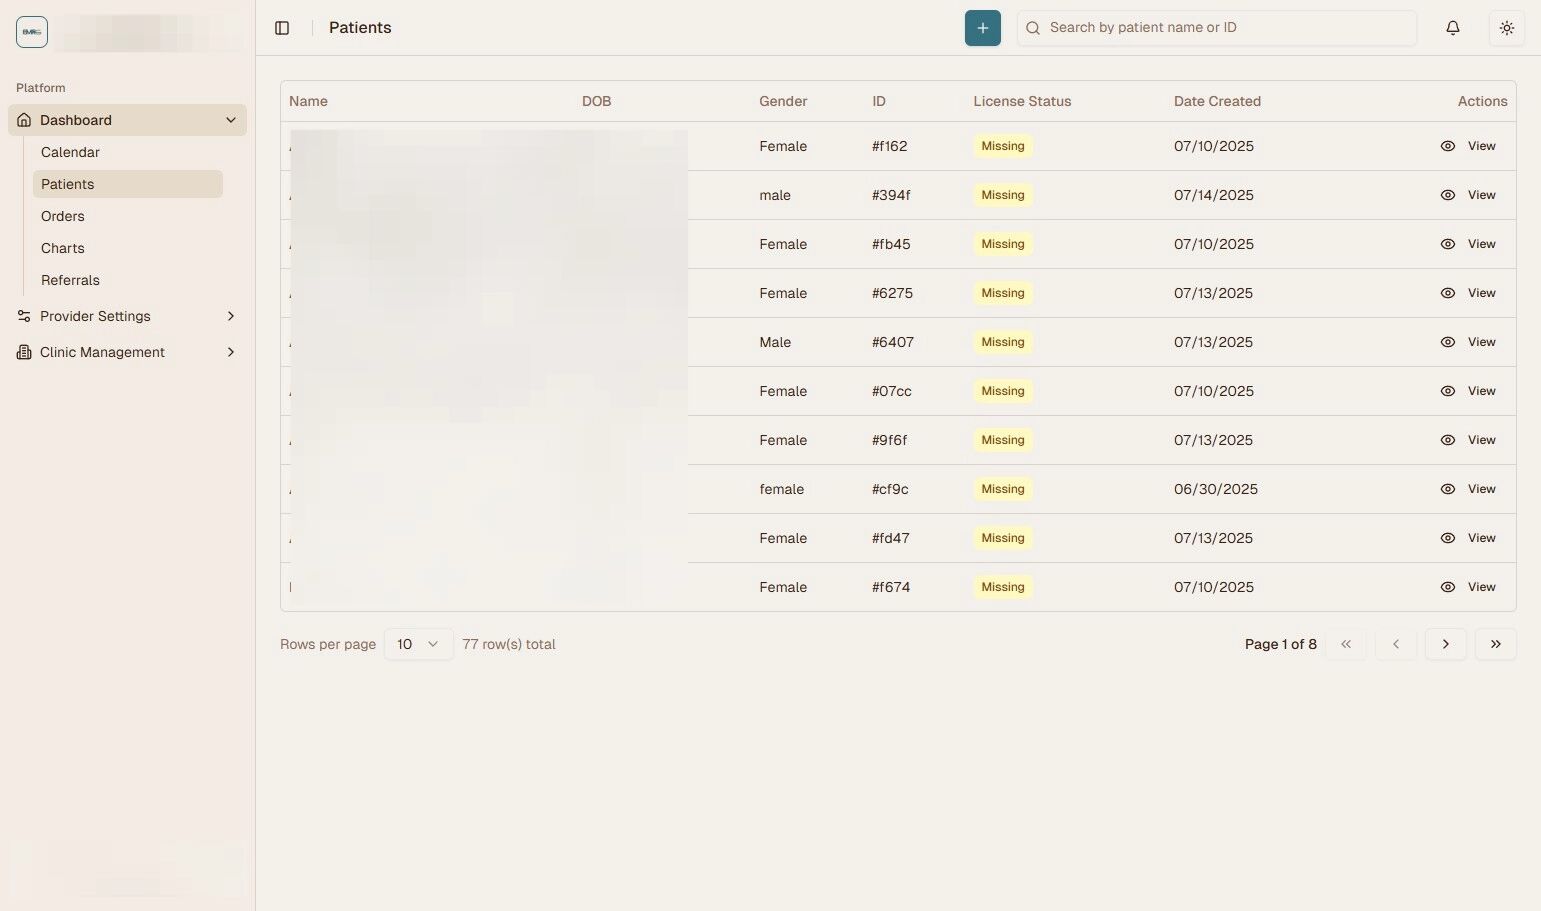Open the rows per page dropdown
Viewport: 1541px width, 911px height.
click(x=418, y=644)
